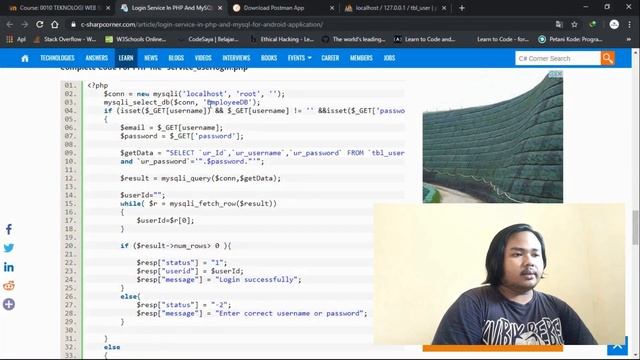
Task: Open Interviews section
Action: click(x=236, y=58)
